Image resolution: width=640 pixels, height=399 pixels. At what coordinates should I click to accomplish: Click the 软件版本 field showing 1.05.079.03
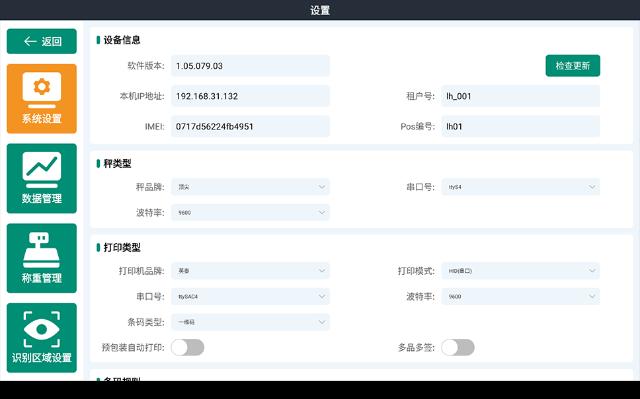pyautogui.click(x=250, y=66)
